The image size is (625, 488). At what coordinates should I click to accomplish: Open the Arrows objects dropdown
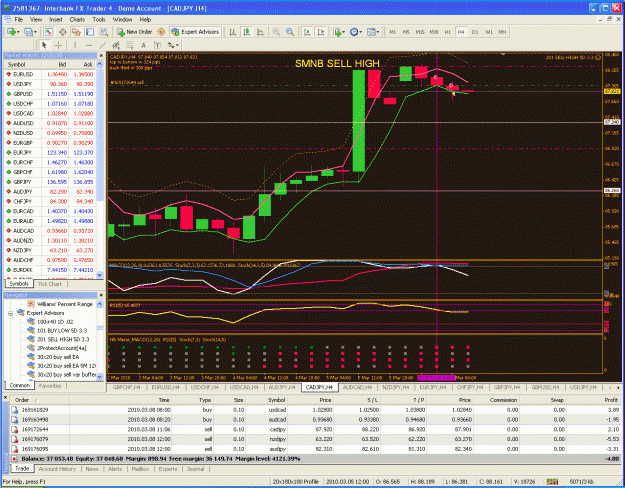[x=173, y=45]
